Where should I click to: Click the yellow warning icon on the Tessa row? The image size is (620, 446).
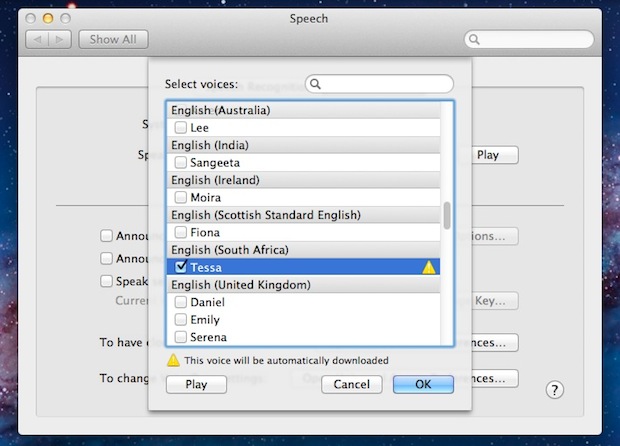click(429, 268)
